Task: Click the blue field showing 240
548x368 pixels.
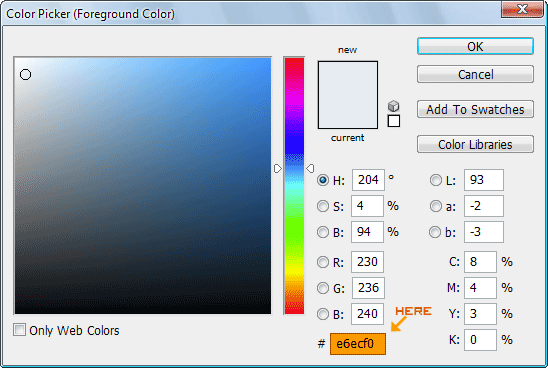Action: (368, 314)
